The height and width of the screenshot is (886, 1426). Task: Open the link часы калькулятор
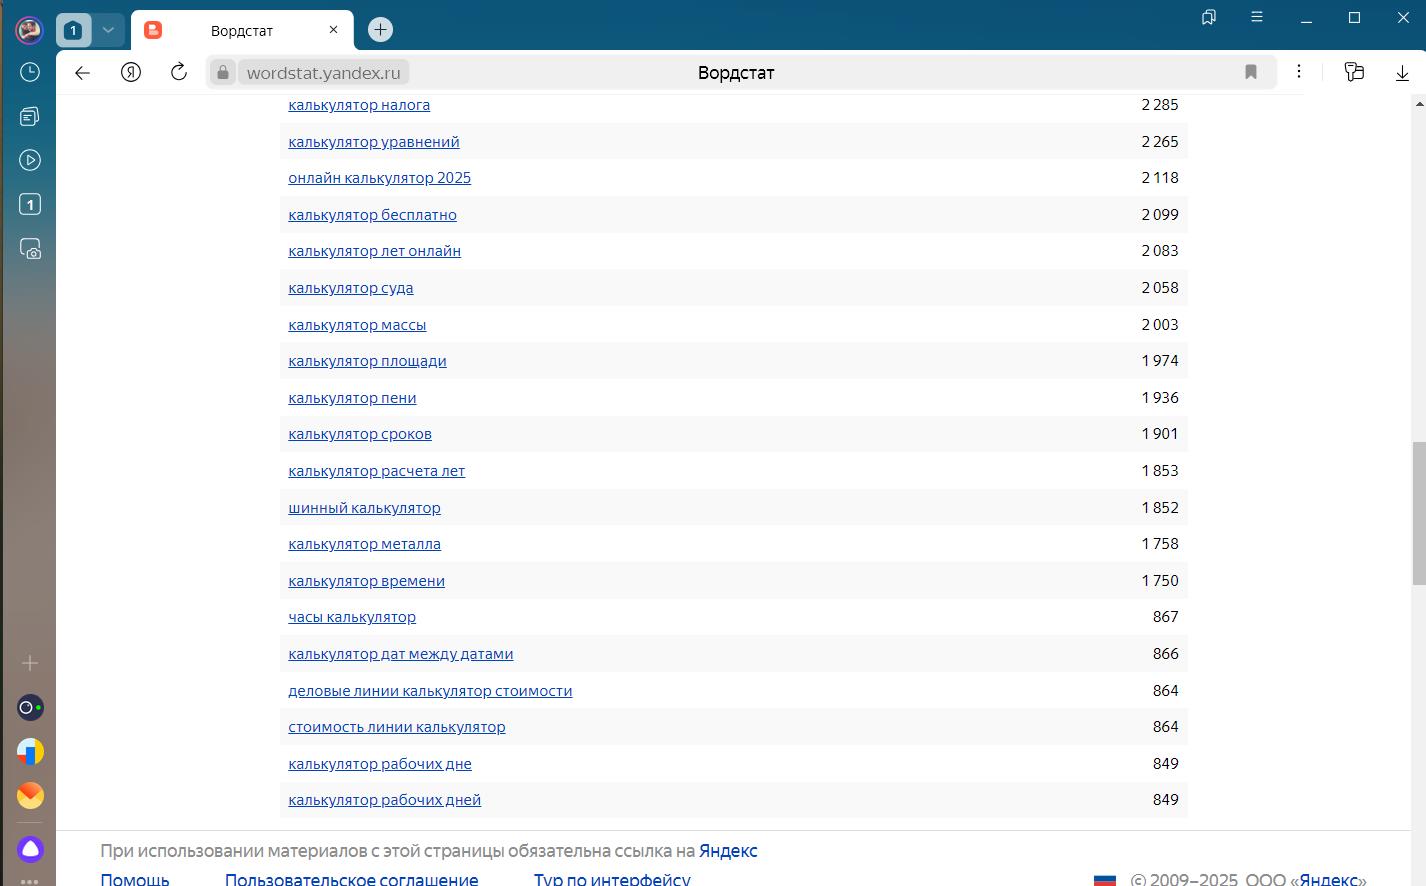tap(352, 617)
